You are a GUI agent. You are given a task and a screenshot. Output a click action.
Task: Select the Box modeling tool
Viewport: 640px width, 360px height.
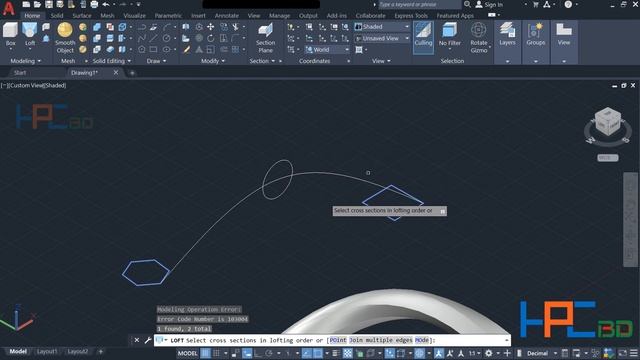(x=10, y=35)
